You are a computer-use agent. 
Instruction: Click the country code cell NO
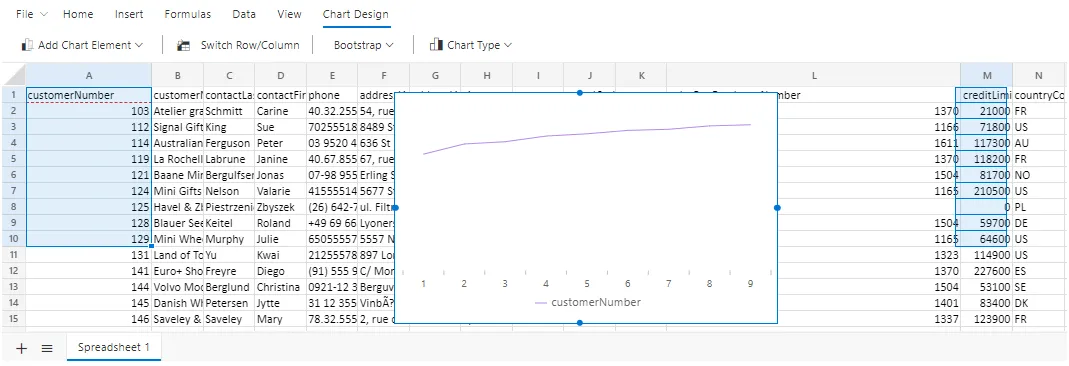[1038, 175]
